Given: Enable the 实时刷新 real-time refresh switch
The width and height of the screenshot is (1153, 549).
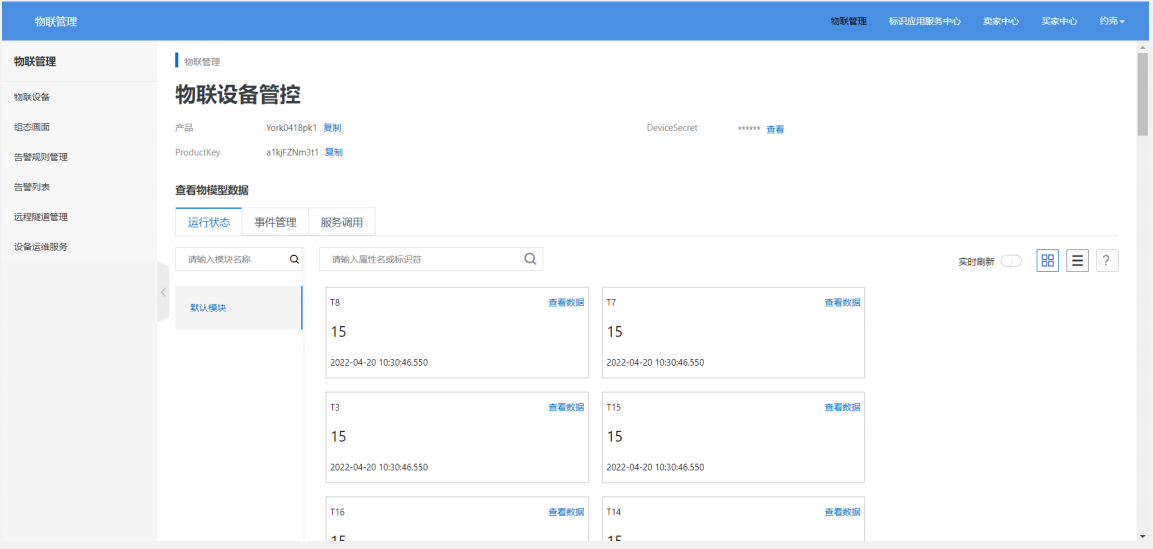Looking at the screenshot, I should [x=1011, y=261].
